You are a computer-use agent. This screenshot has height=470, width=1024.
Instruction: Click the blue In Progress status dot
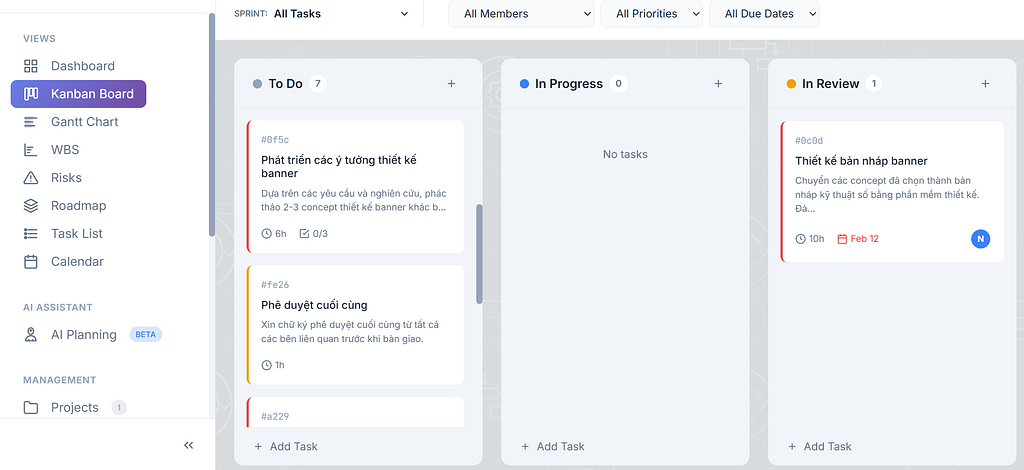click(524, 84)
